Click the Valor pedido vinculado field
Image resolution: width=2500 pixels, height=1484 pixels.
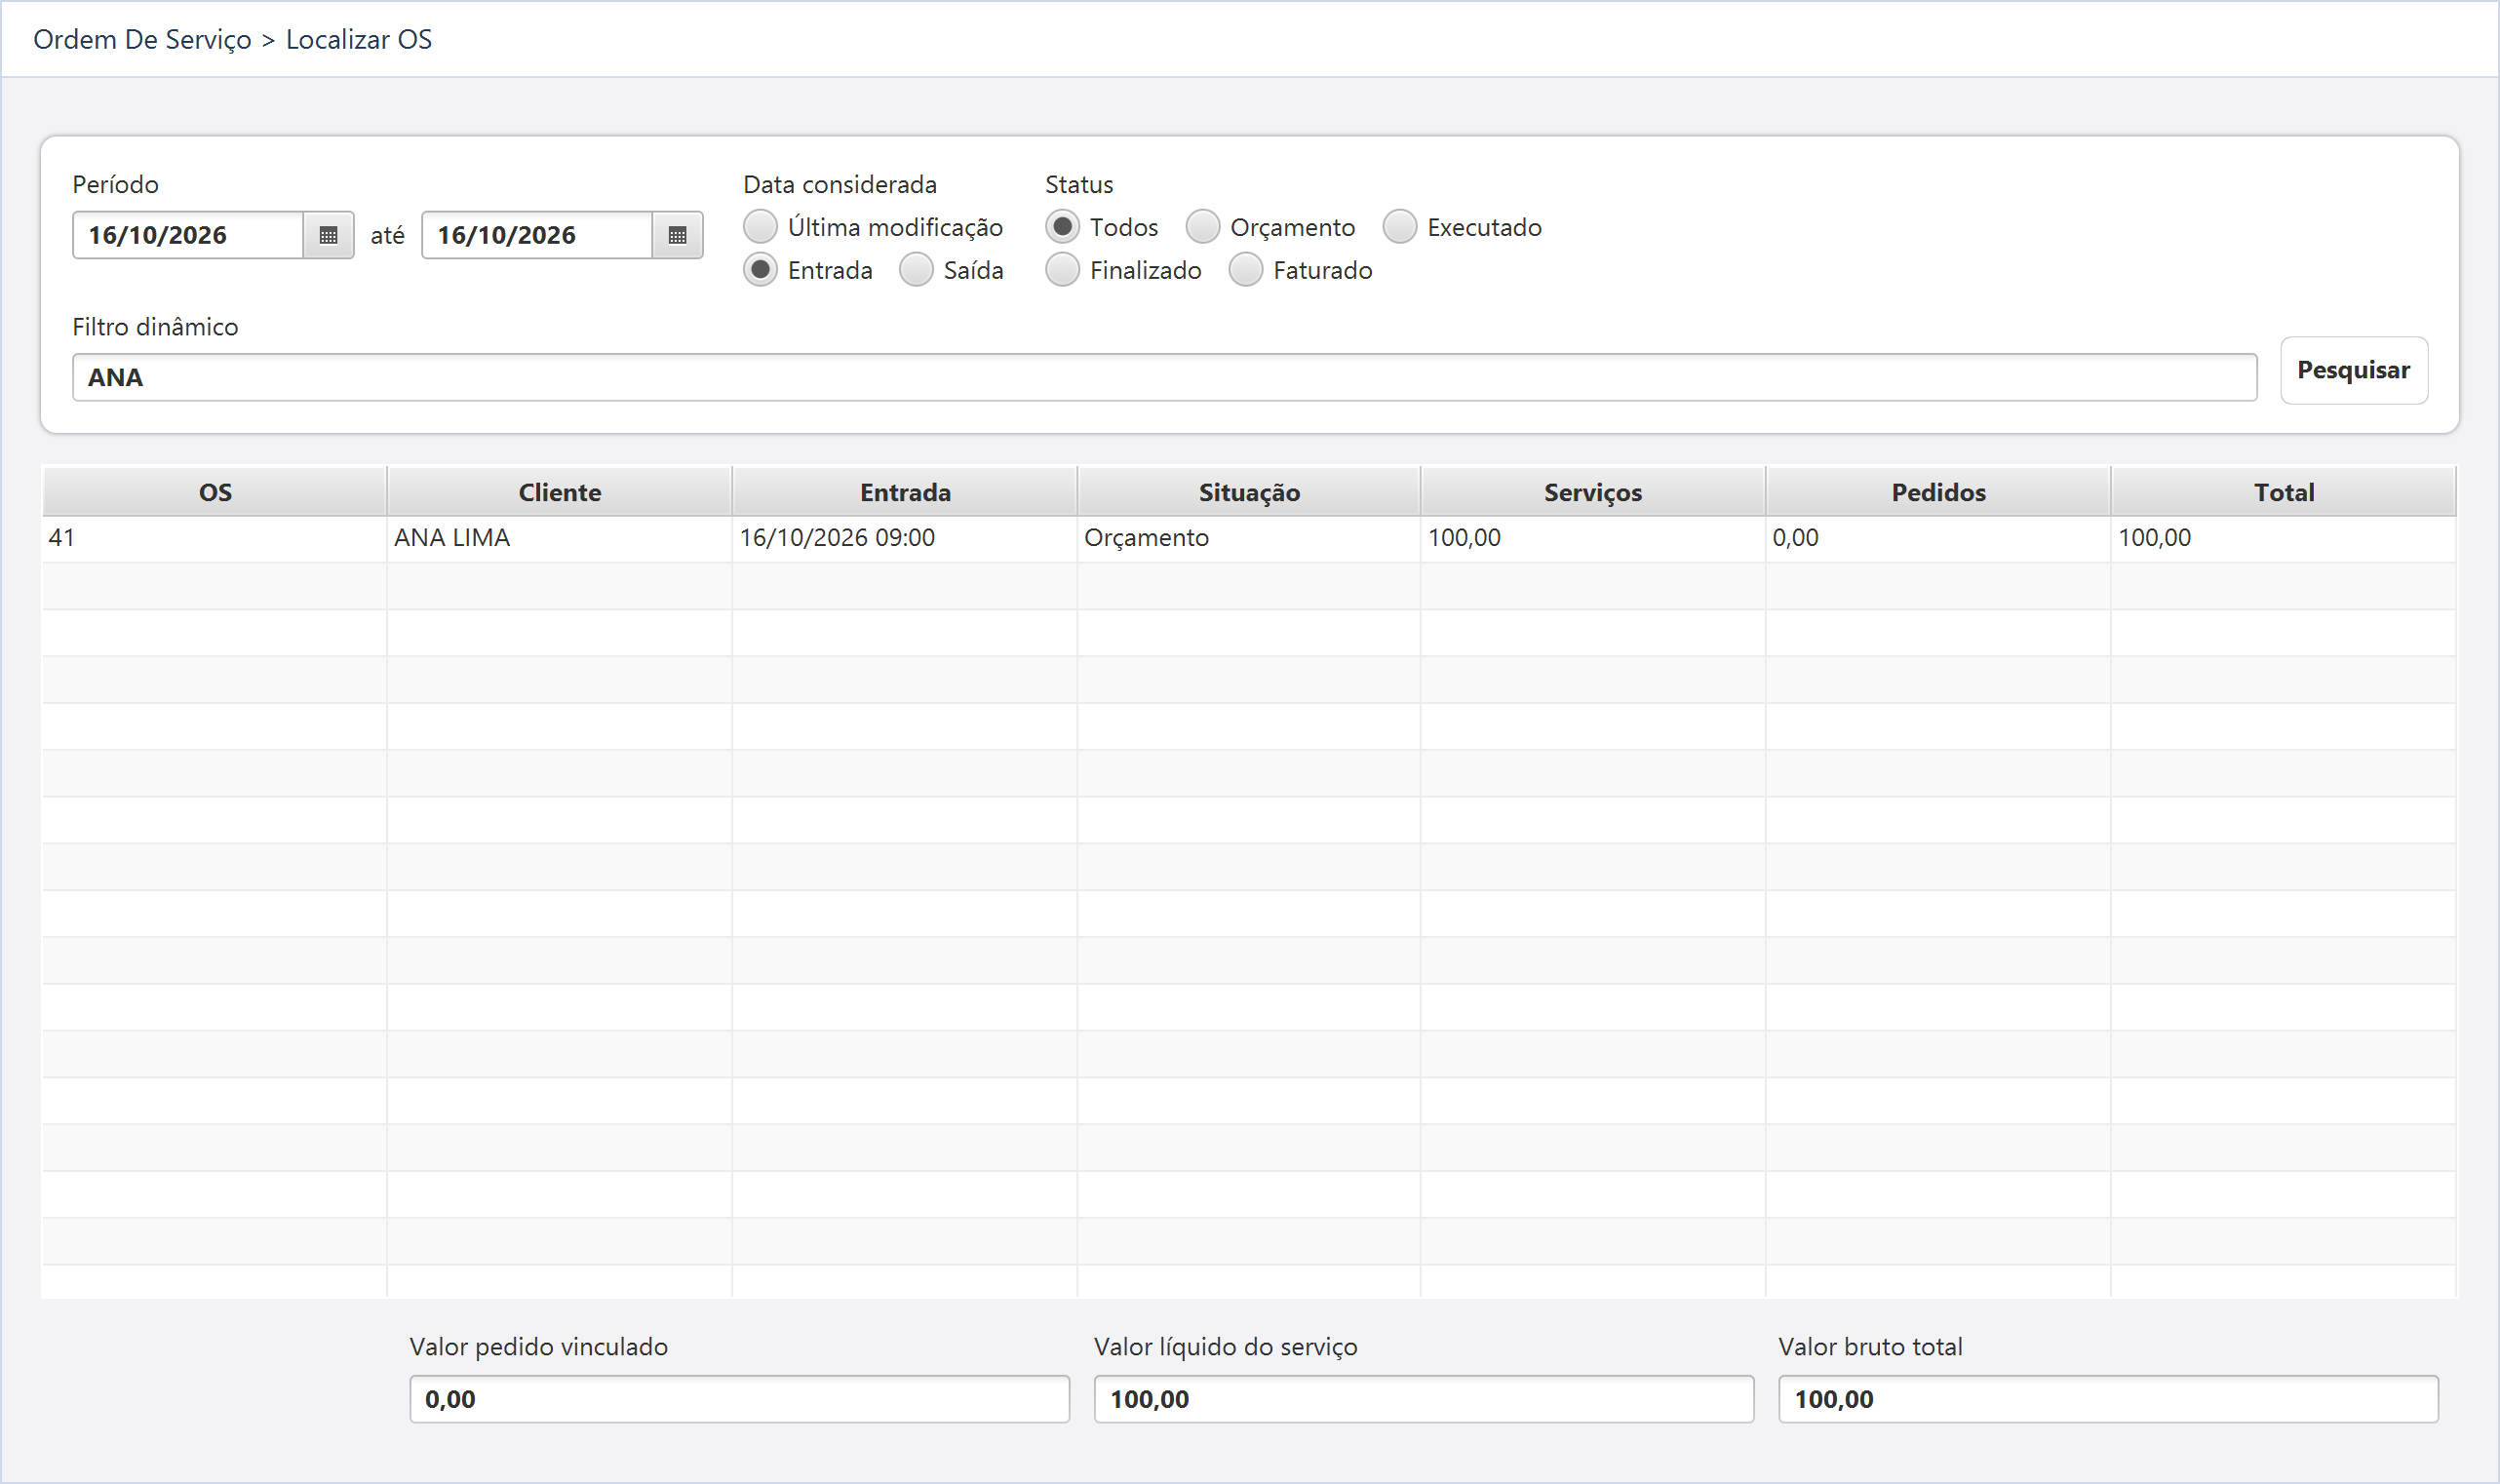tap(739, 1399)
